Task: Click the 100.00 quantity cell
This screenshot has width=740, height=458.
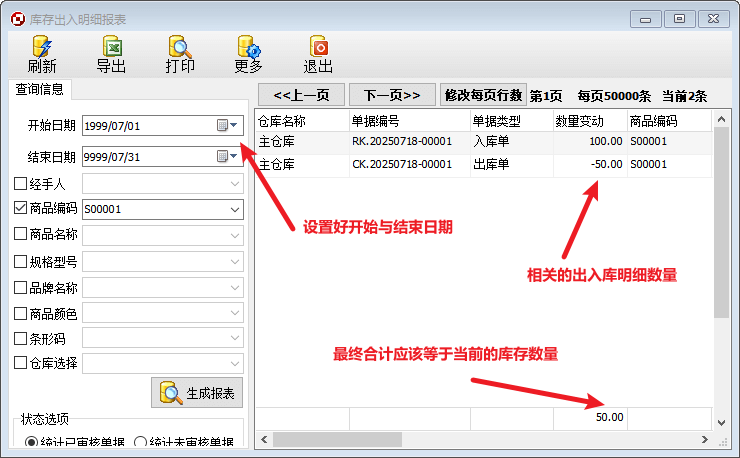Action: coord(590,142)
